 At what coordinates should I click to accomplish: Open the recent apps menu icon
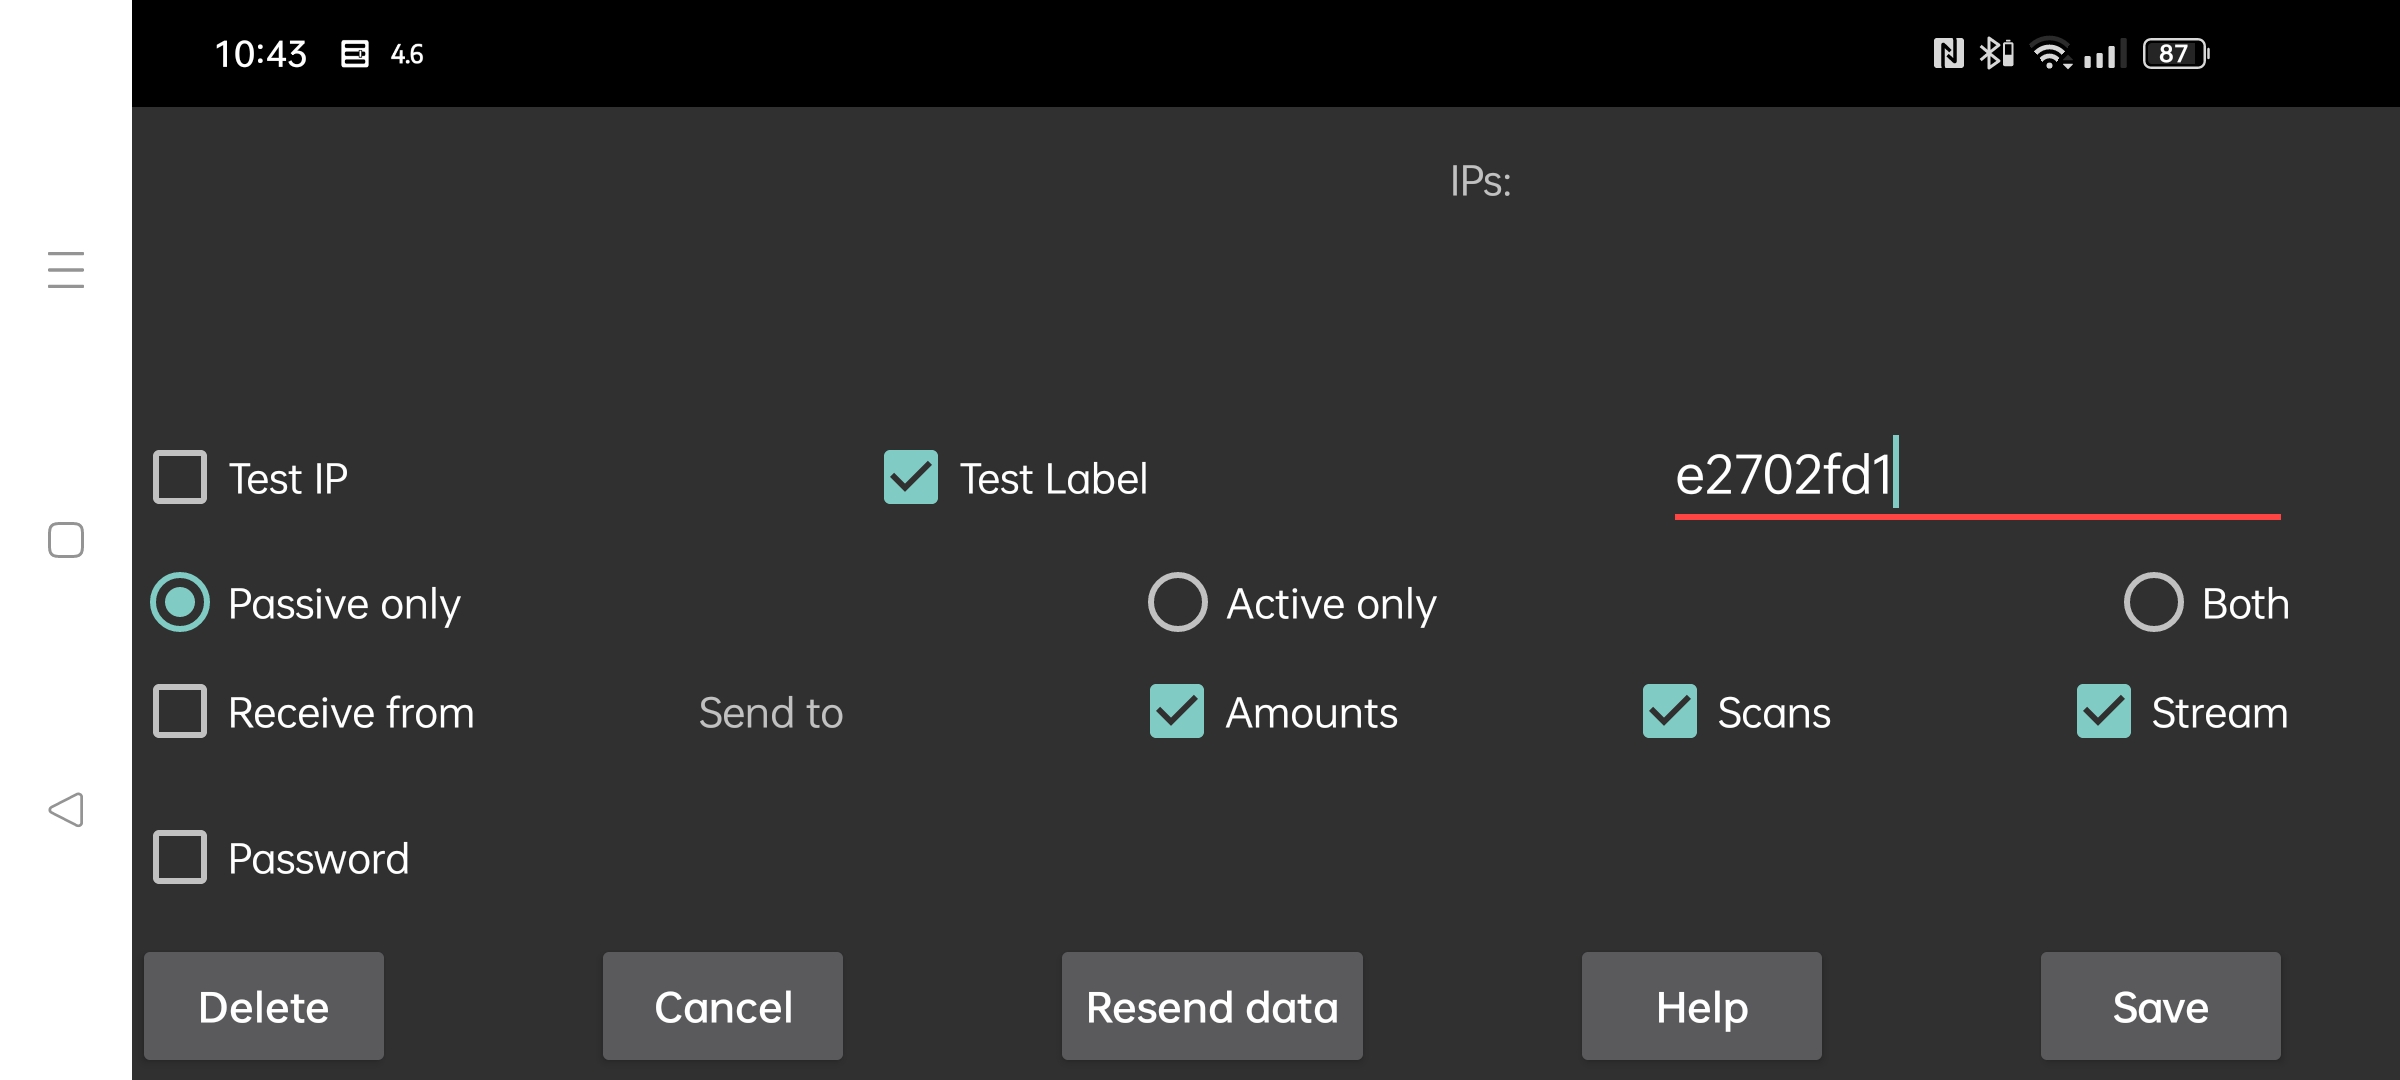click(66, 270)
